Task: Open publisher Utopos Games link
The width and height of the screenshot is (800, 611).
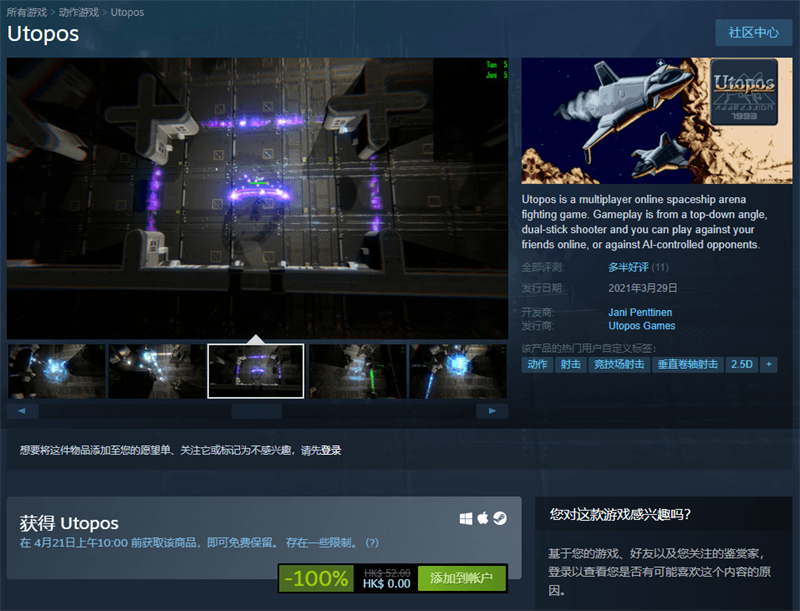Action: [641, 326]
